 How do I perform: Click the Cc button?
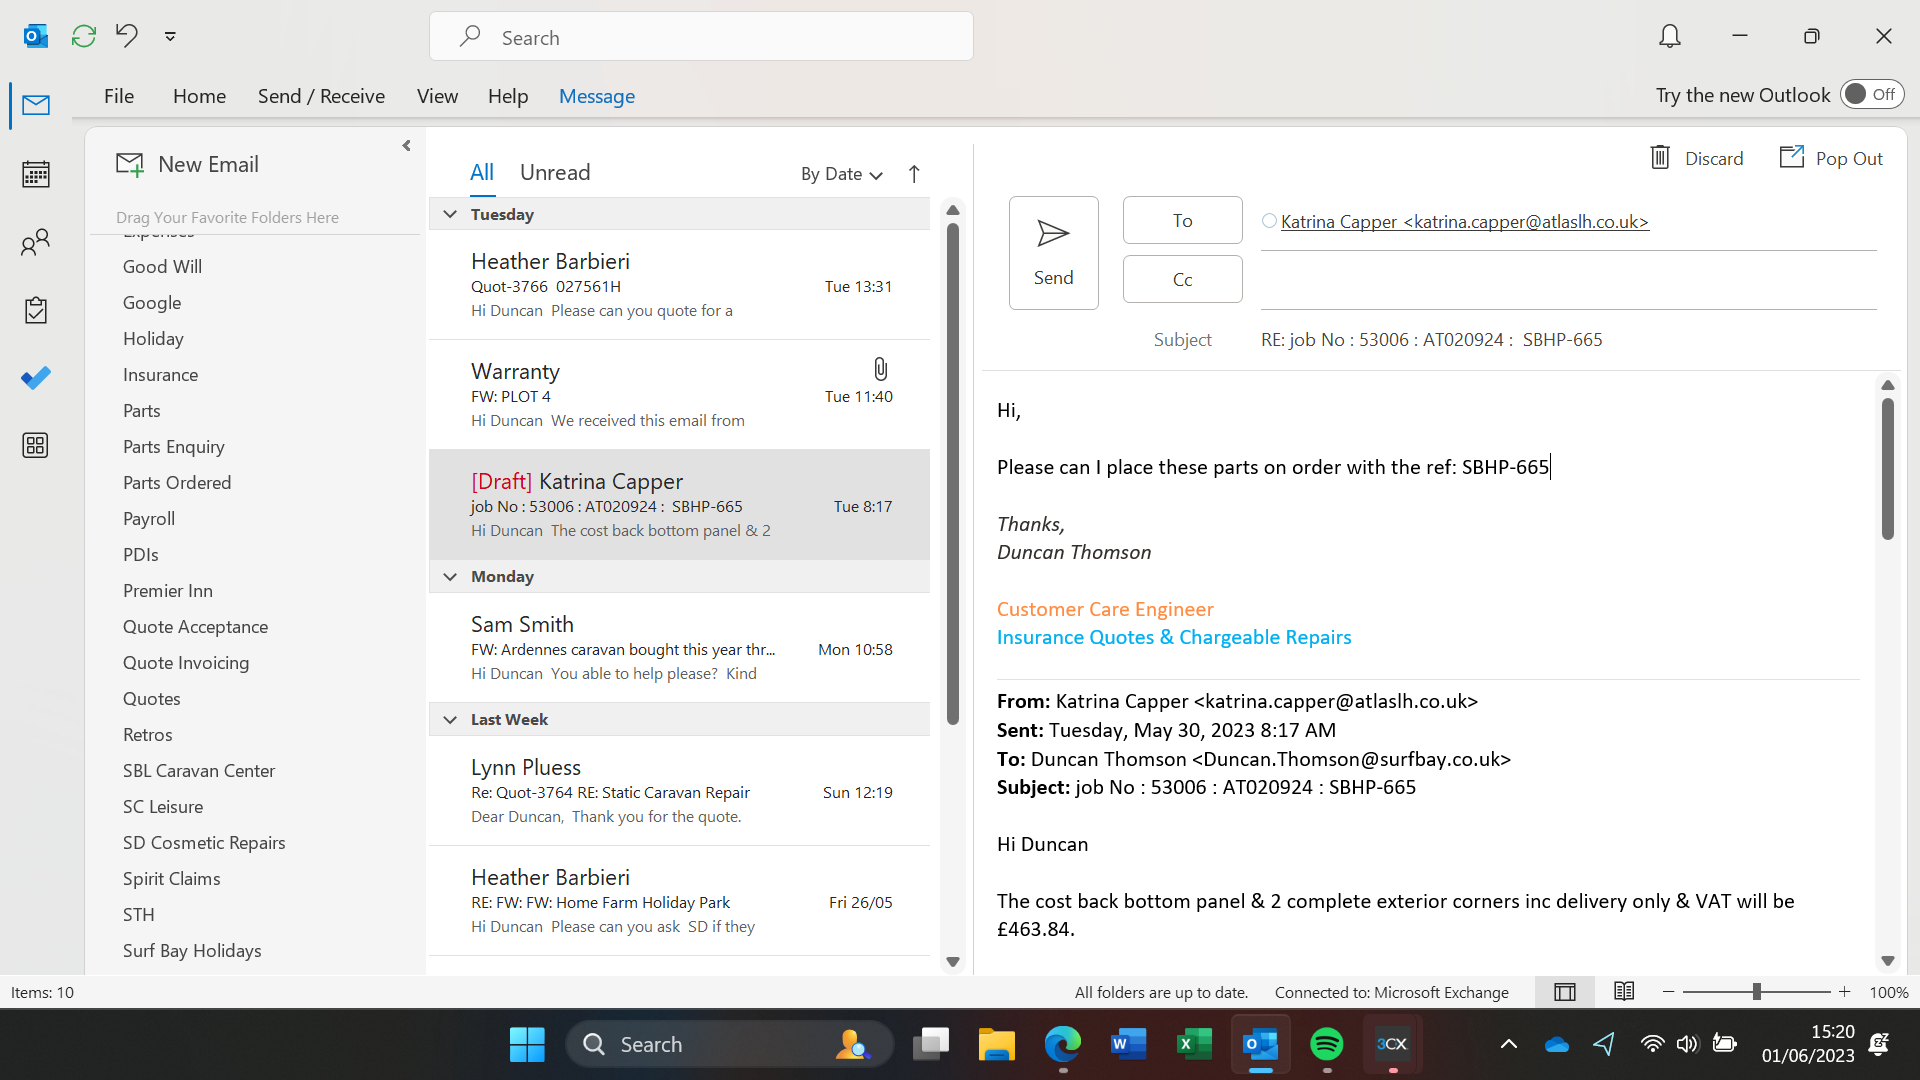pos(1182,279)
